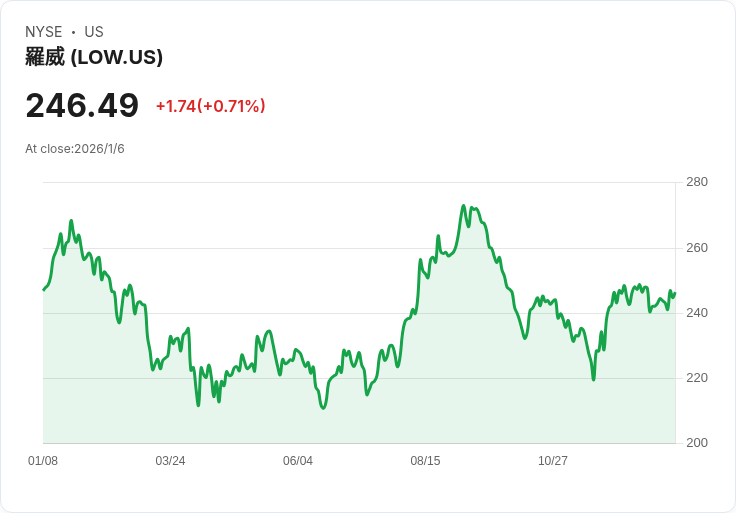The image size is (736, 513).
Task: Click the 260 y-axis label
Action: pos(696,248)
